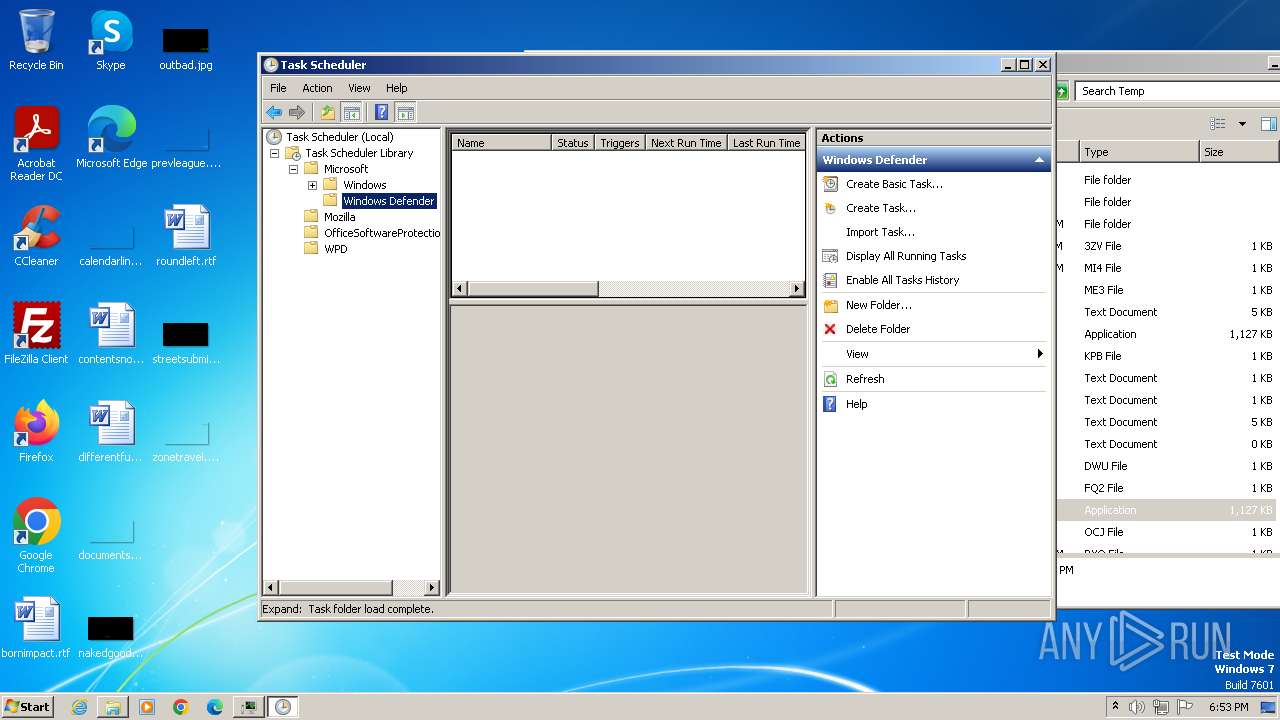Select Task Scheduler Library in tree
The height and width of the screenshot is (720, 1280).
(359, 153)
